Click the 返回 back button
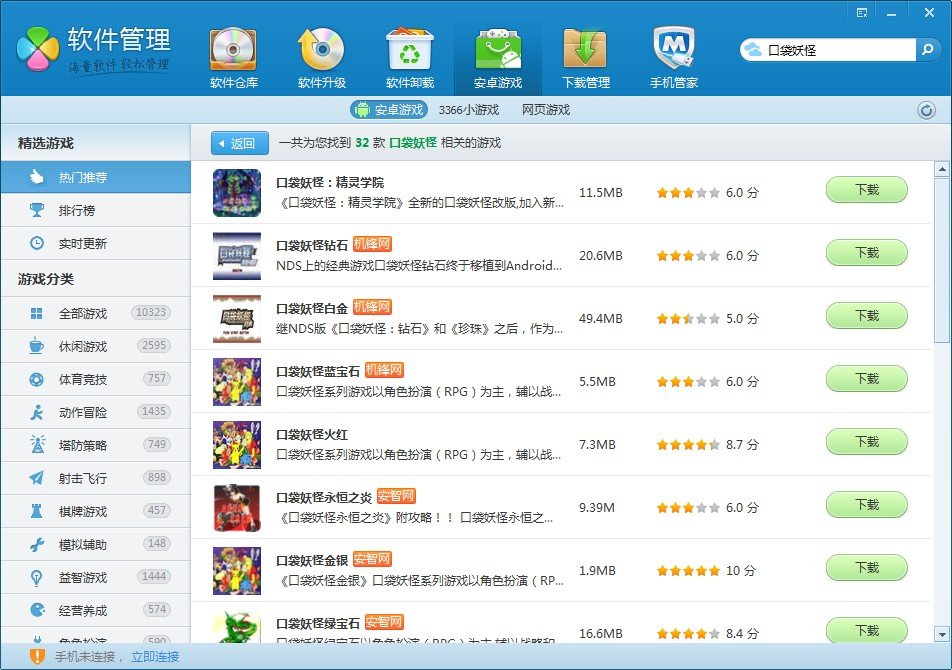The height and width of the screenshot is (670, 952). pyautogui.click(x=240, y=143)
